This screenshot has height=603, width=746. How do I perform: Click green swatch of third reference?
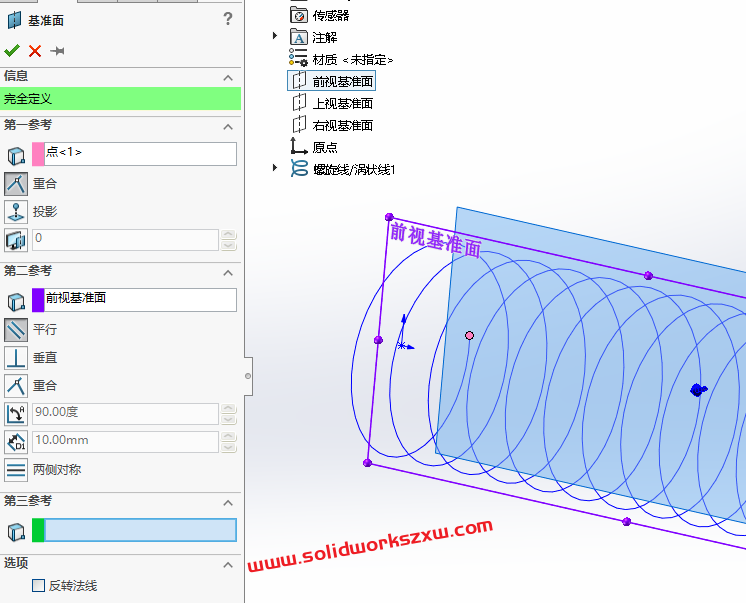[38, 530]
